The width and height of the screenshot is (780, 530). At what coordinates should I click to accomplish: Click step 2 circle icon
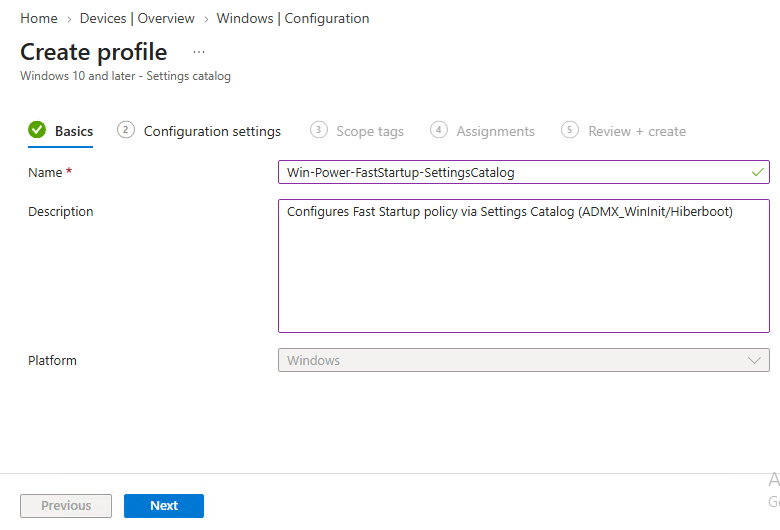(125, 130)
